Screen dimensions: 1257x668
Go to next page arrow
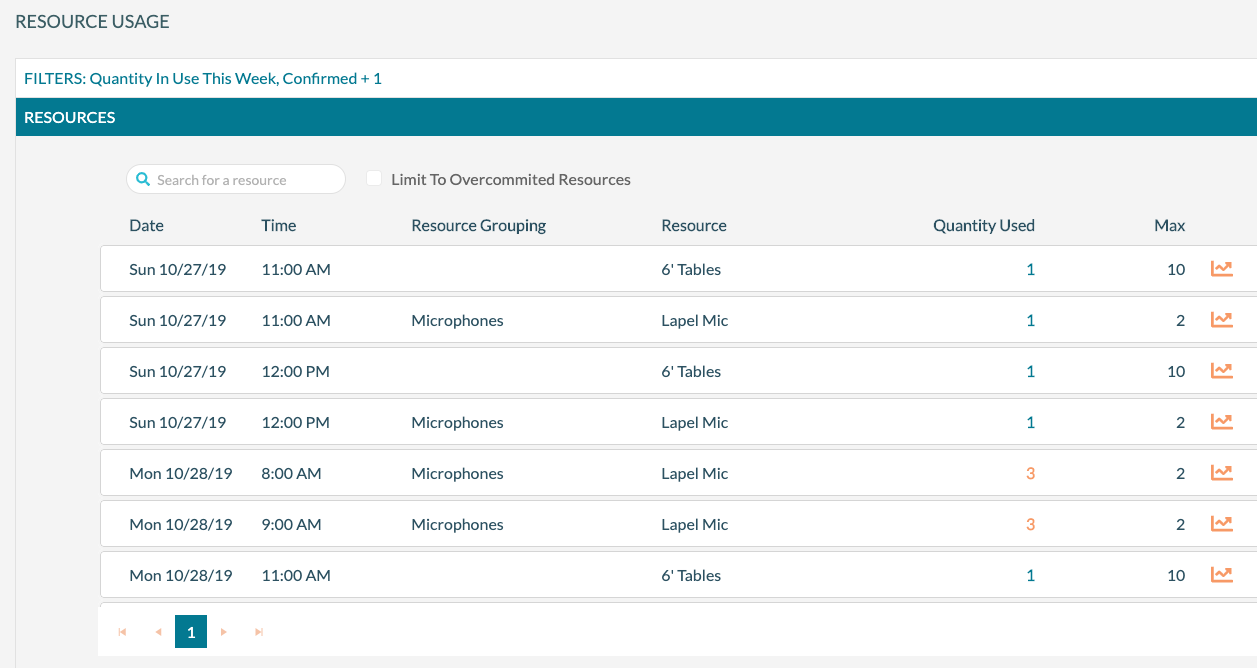224,632
